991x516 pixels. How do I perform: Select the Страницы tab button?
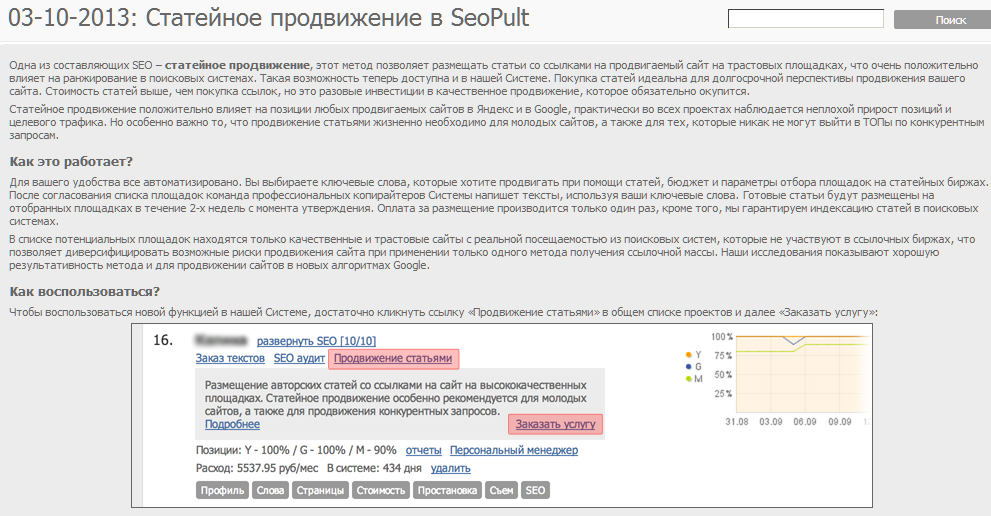pos(320,490)
